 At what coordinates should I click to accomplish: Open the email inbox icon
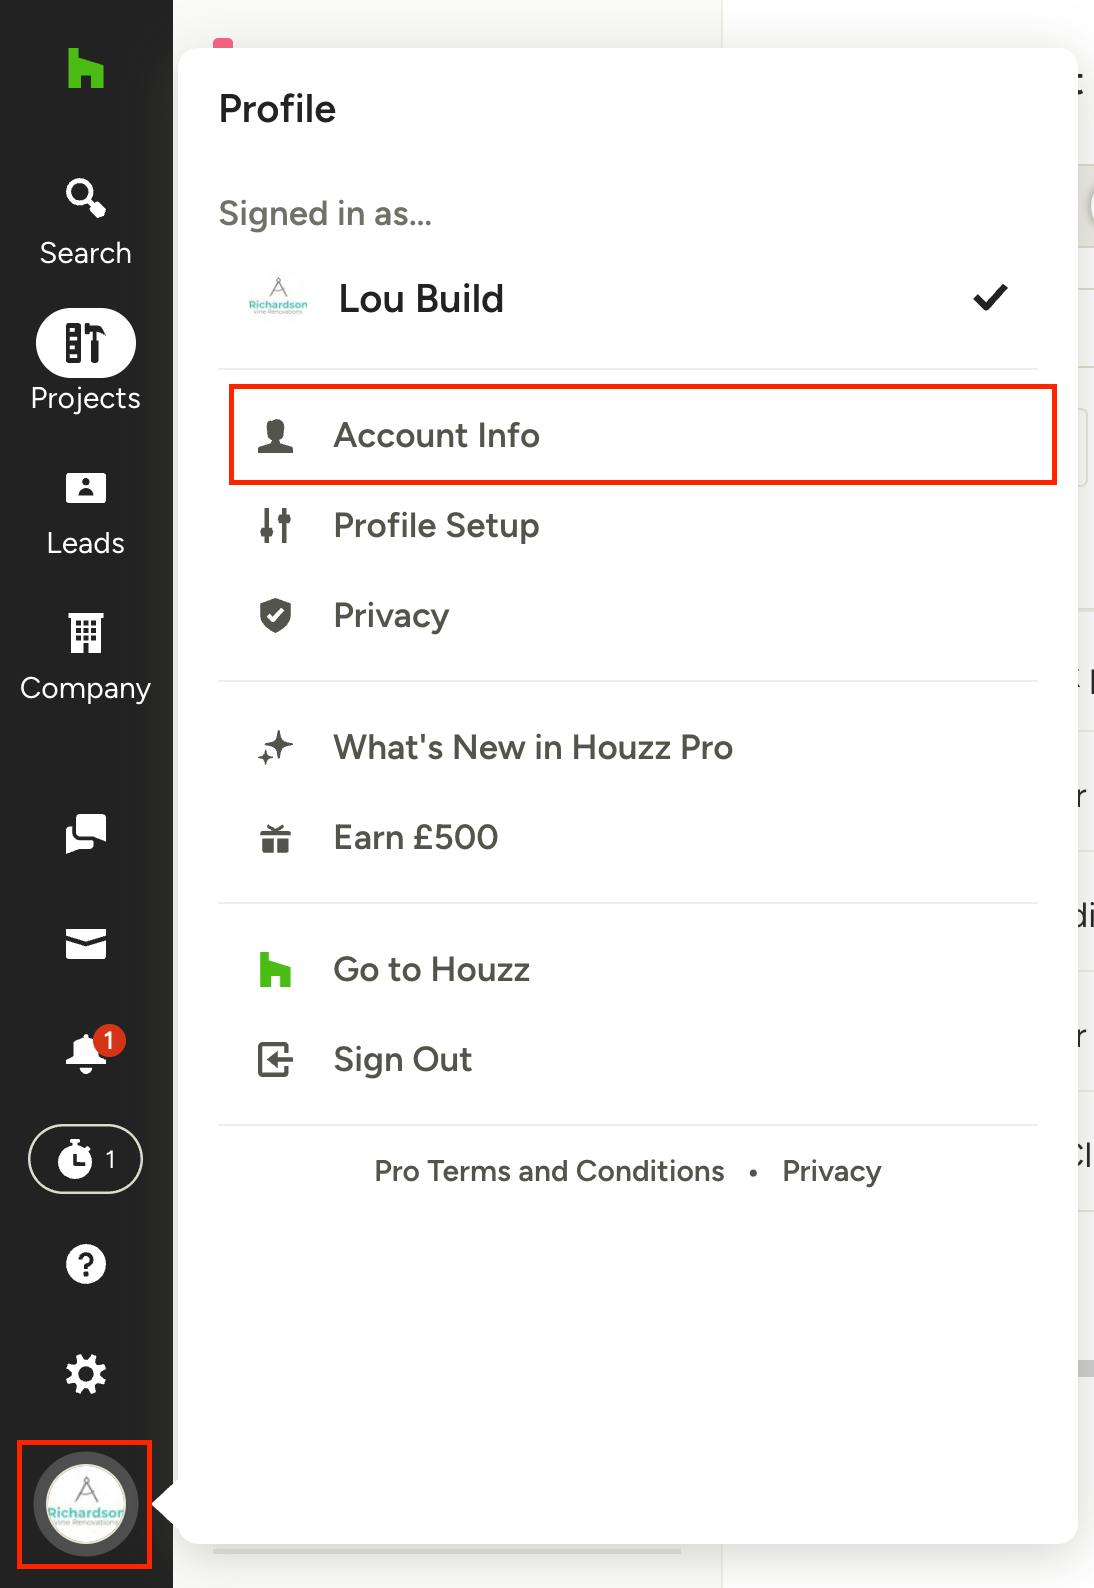[x=86, y=943]
